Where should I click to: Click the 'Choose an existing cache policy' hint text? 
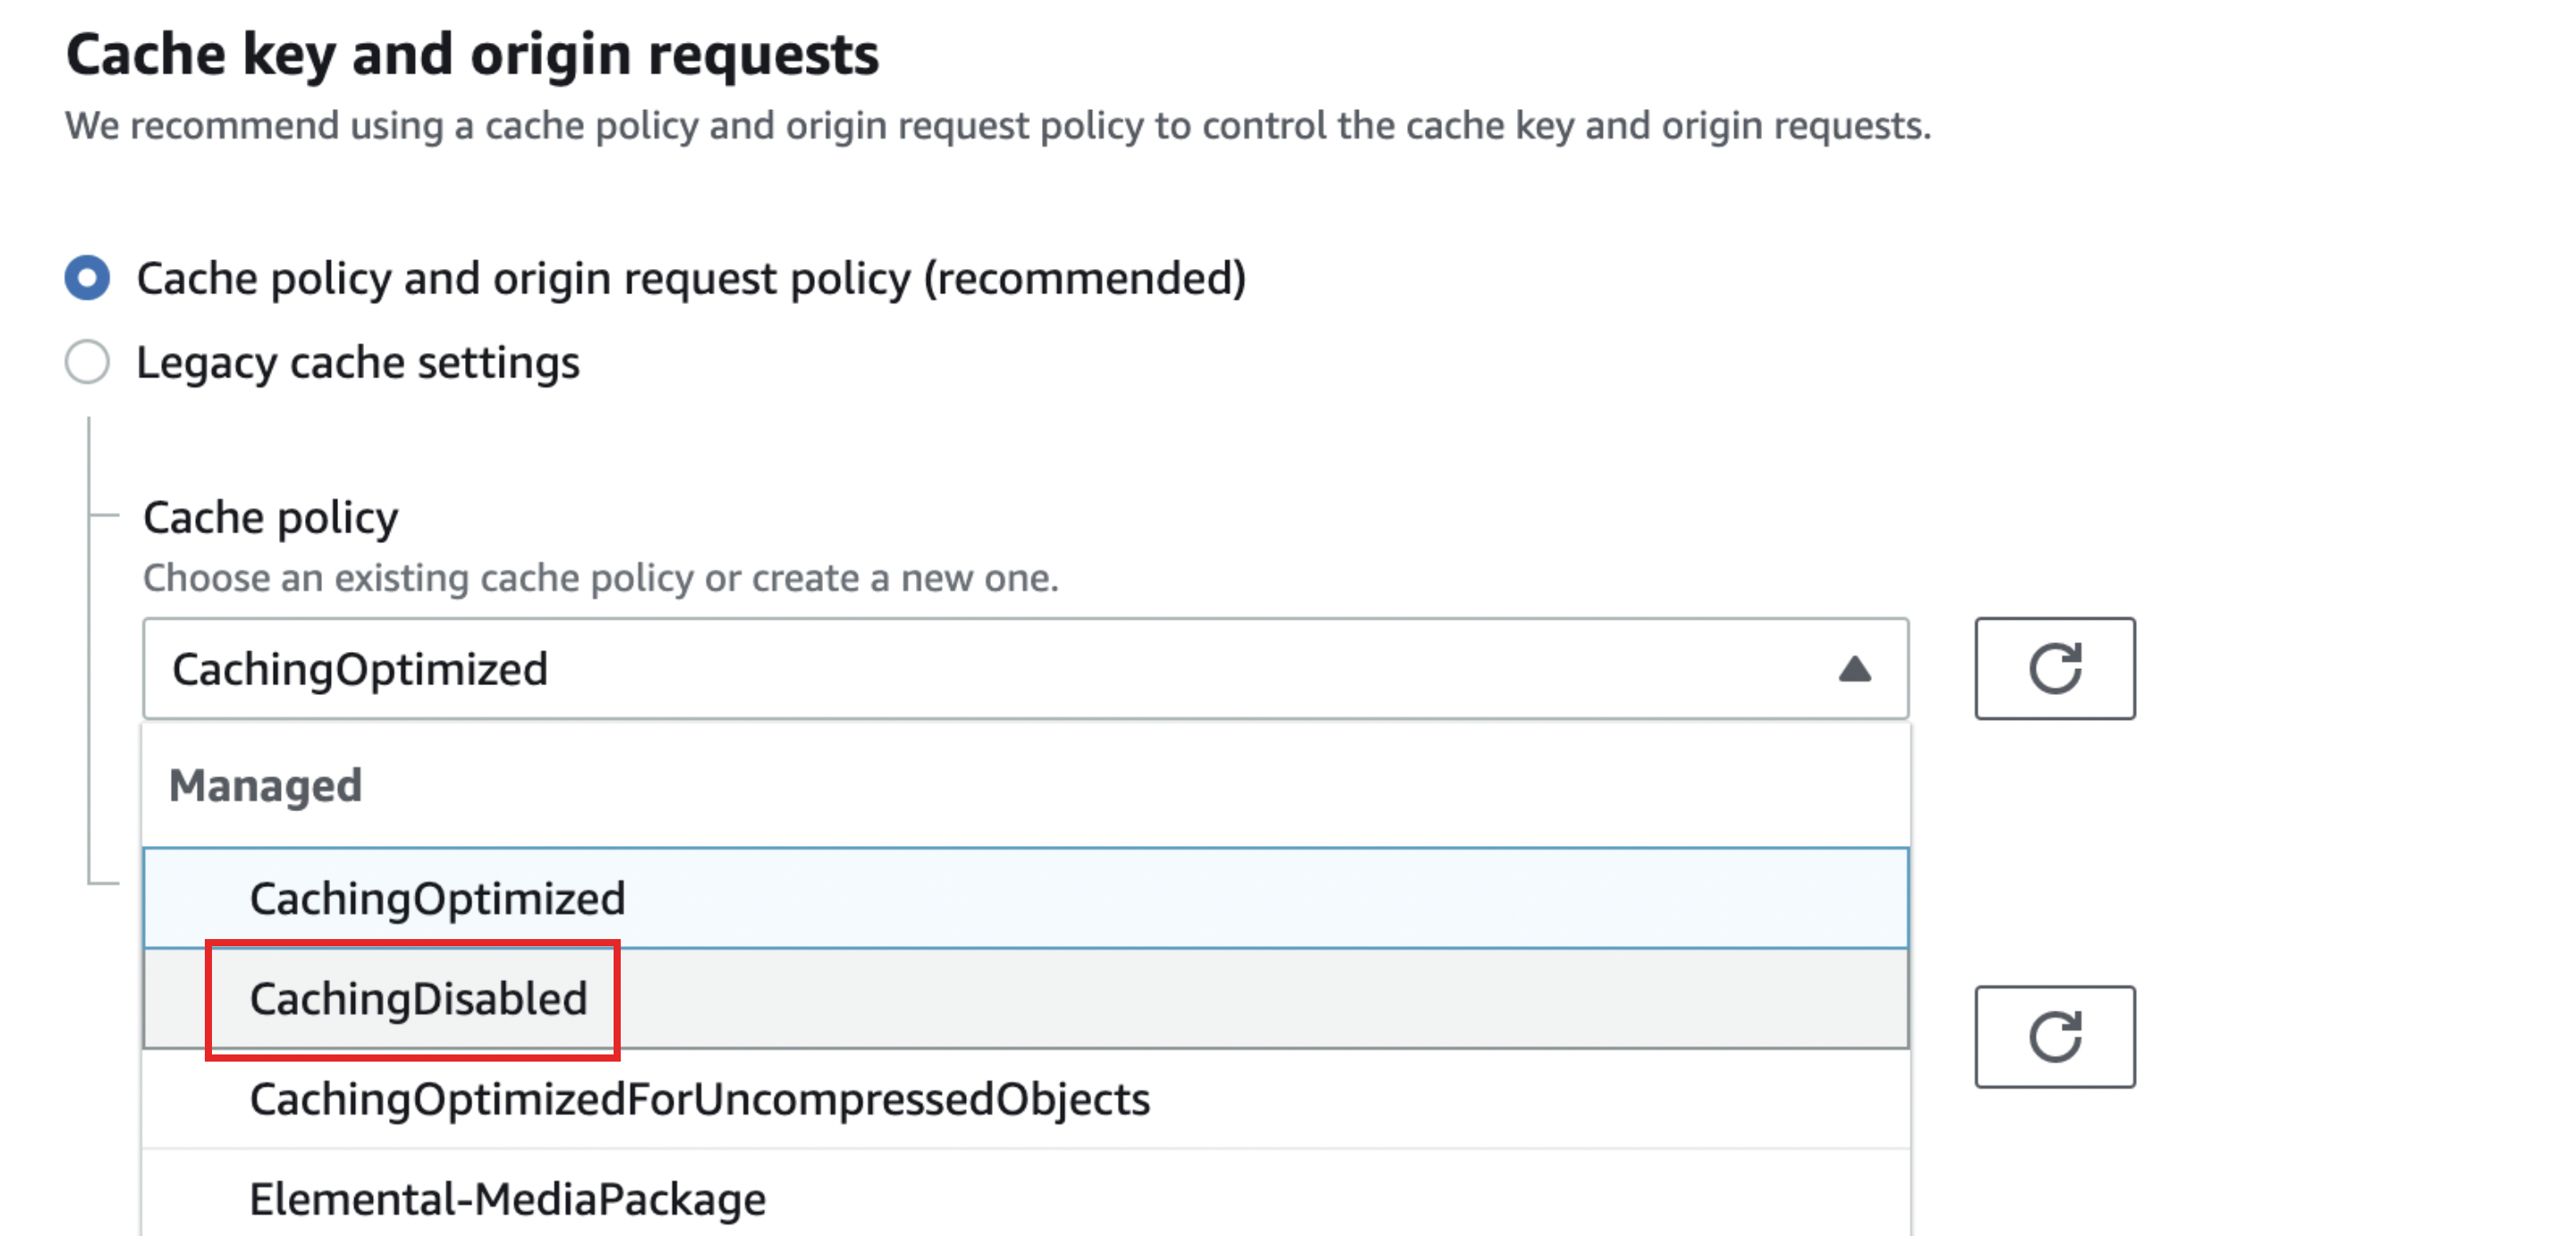(600, 578)
